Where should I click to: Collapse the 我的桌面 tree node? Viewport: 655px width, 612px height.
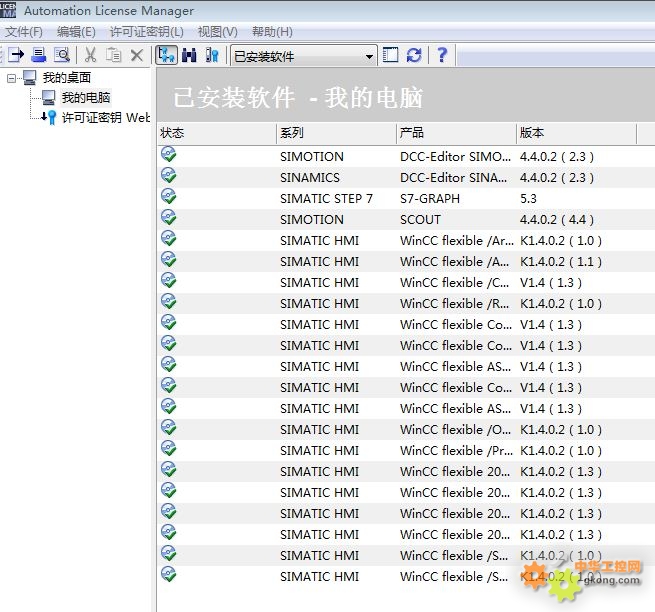click(x=11, y=78)
